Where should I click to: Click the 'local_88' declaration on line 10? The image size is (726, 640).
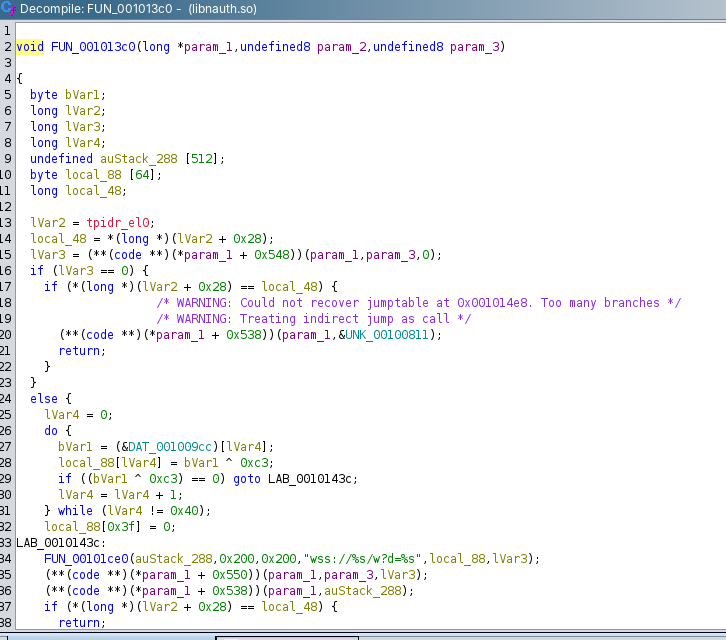tap(93, 175)
